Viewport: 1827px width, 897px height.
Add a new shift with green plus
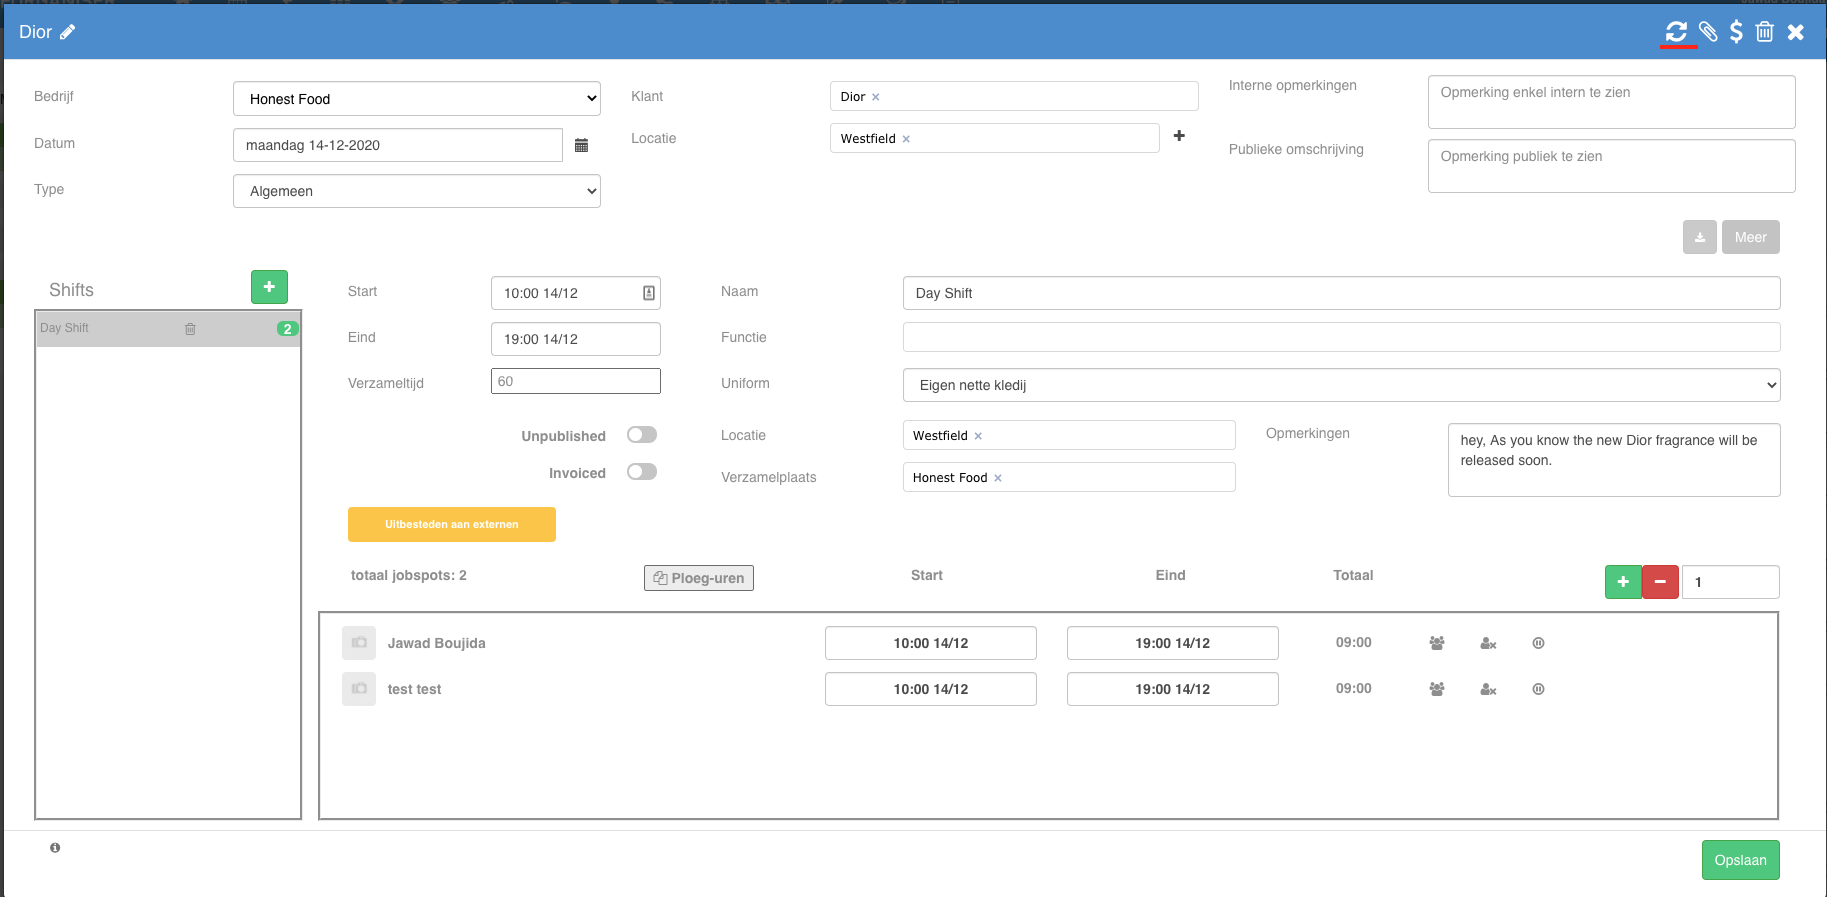click(269, 287)
